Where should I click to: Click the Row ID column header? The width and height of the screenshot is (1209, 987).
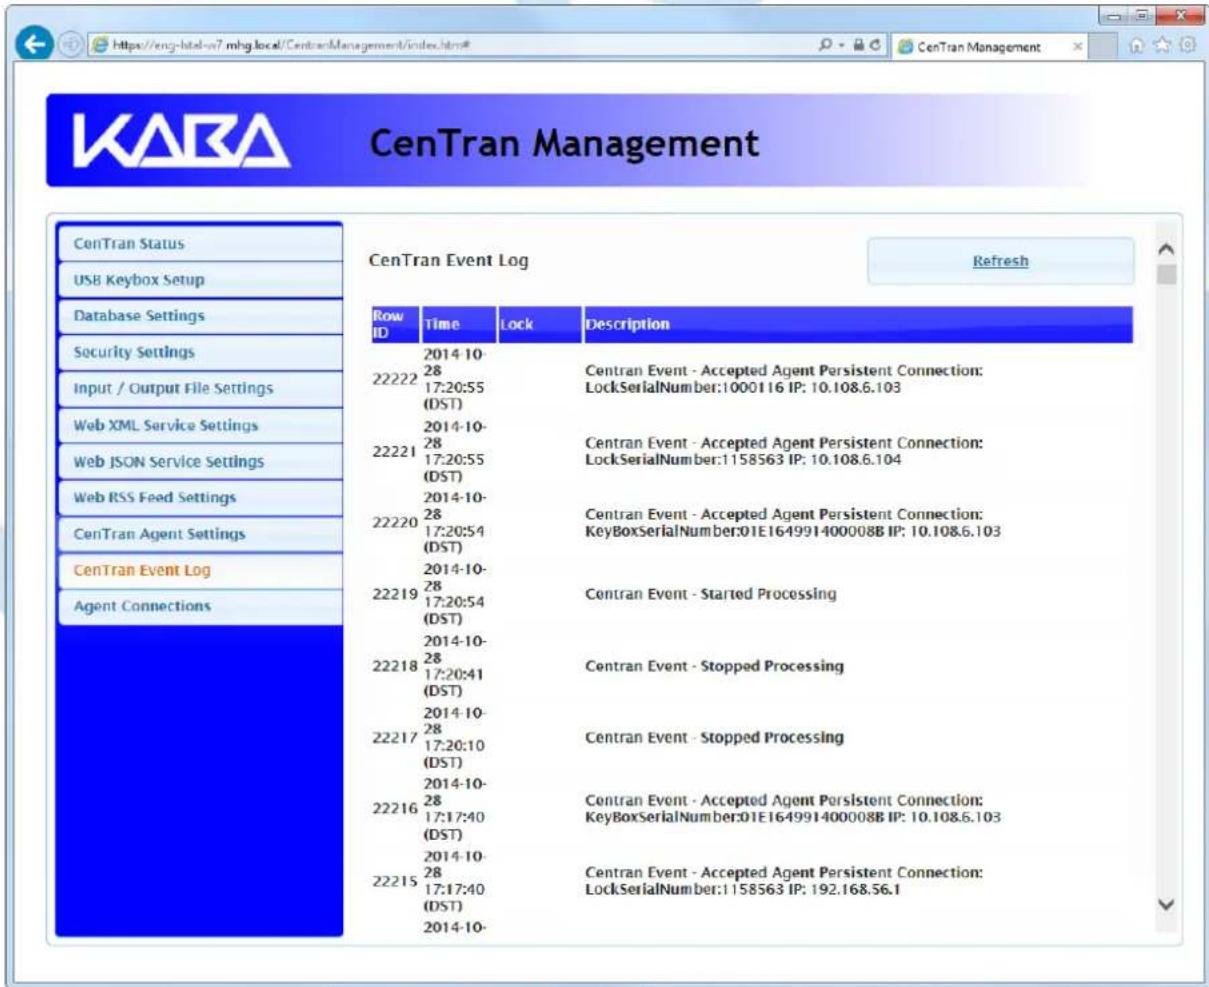click(x=394, y=324)
